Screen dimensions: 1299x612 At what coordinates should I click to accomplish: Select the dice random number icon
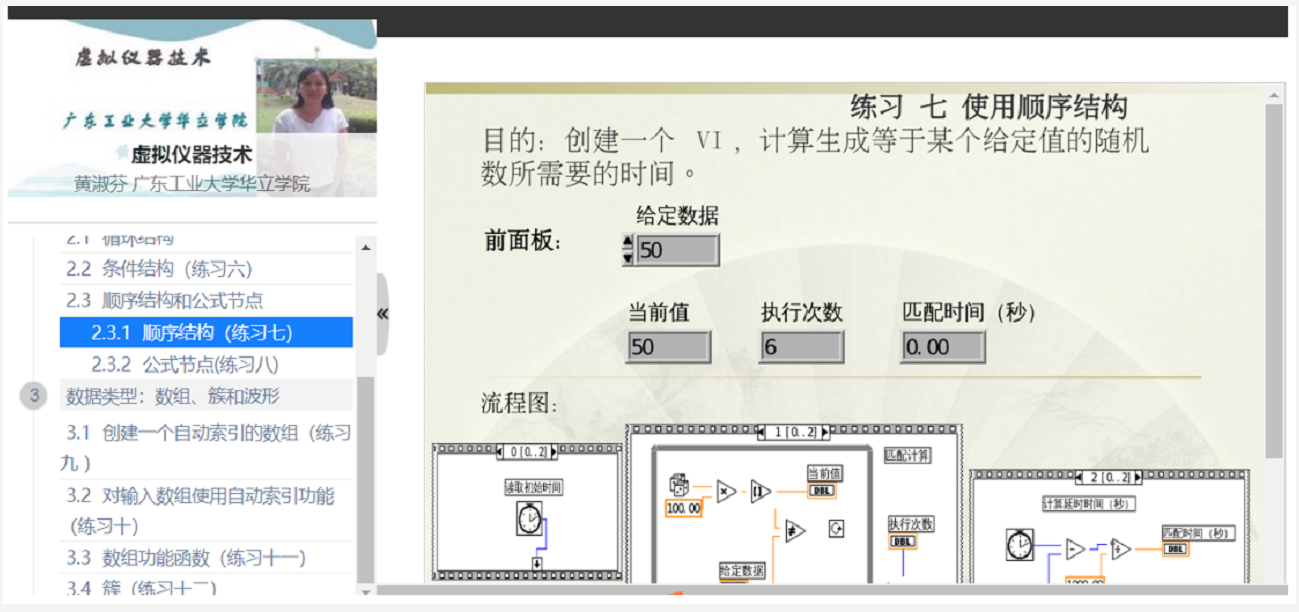[x=678, y=486]
